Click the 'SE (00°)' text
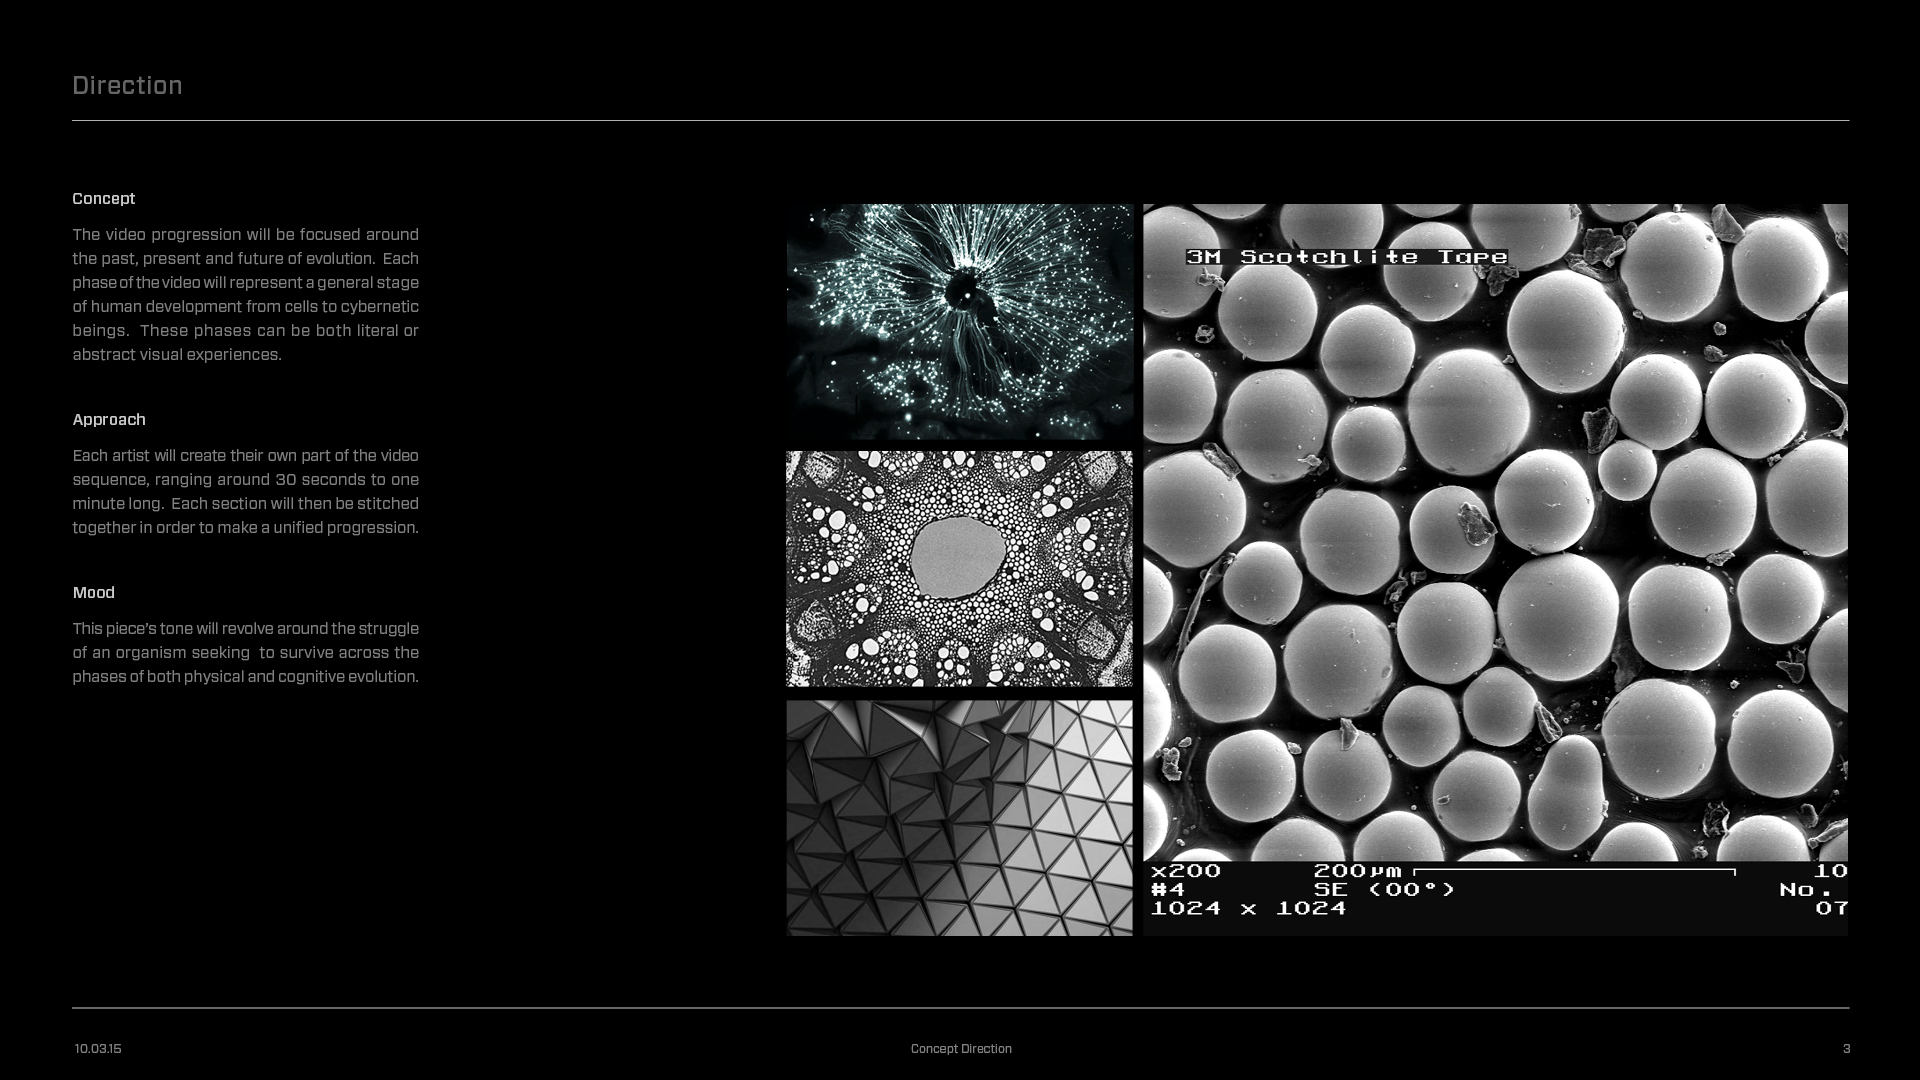1920x1080 pixels. 1384,889
